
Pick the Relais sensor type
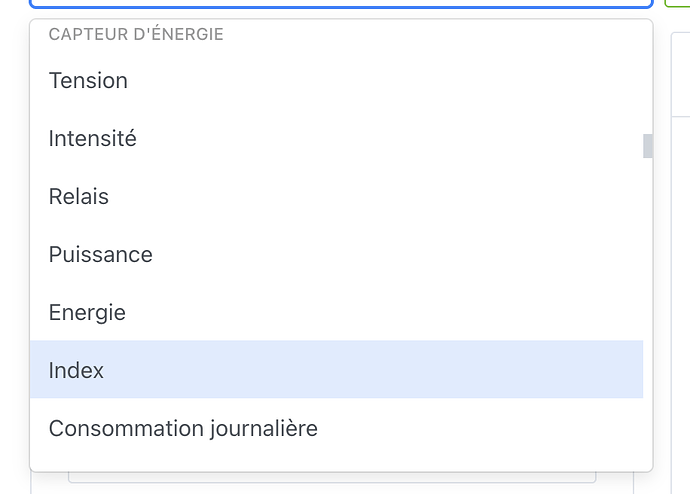point(78,197)
